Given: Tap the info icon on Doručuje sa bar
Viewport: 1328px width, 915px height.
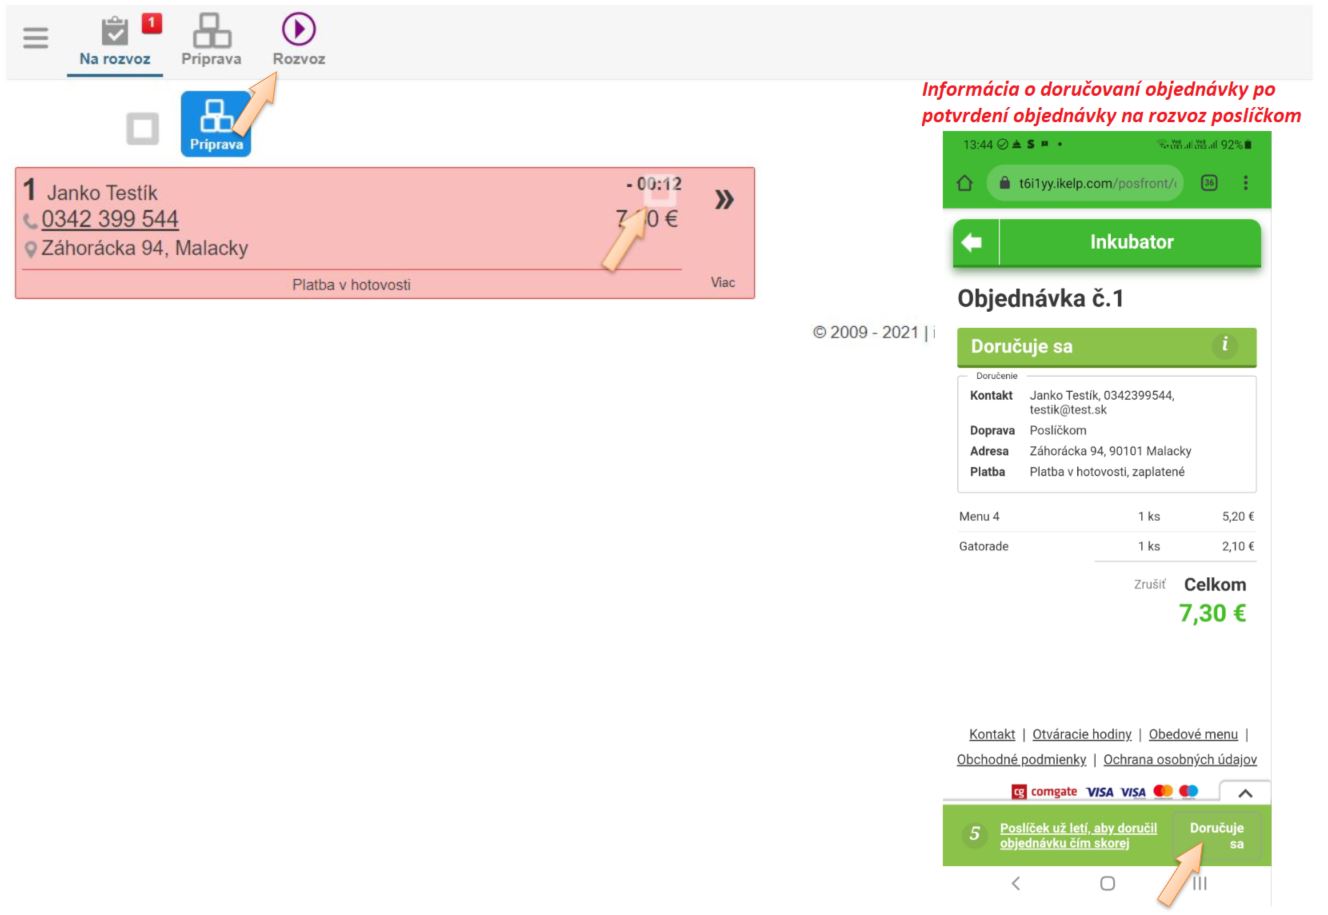Looking at the screenshot, I should 1224,346.
